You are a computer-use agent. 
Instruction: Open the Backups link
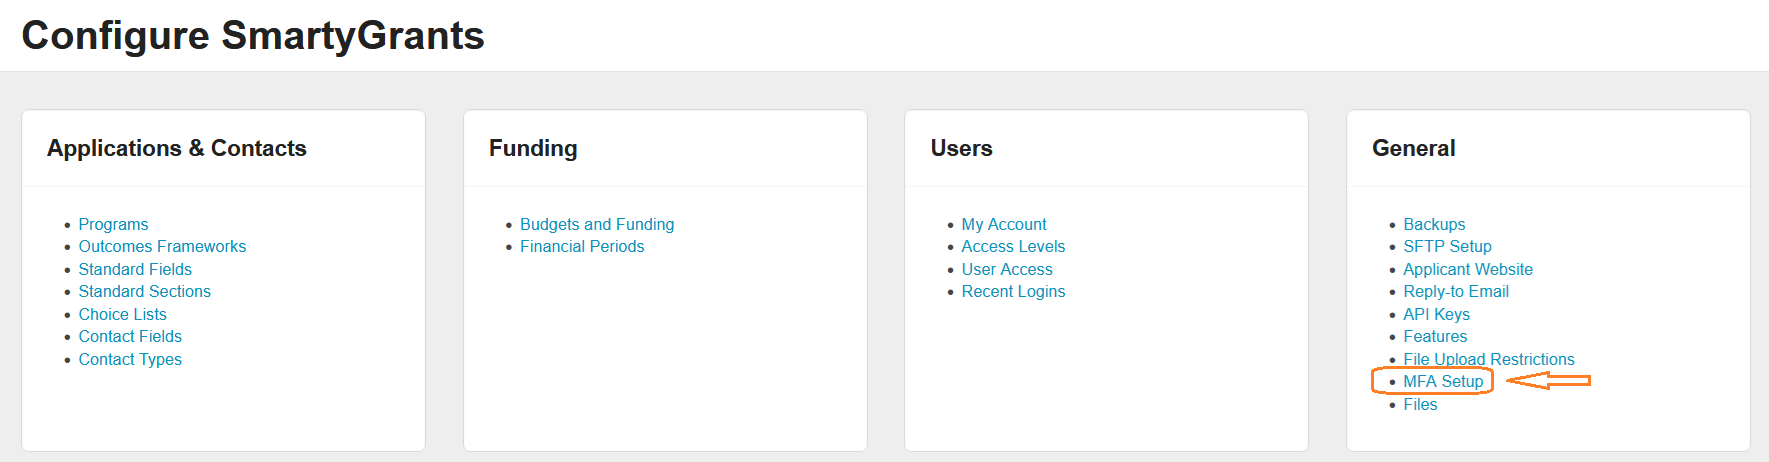(1434, 224)
